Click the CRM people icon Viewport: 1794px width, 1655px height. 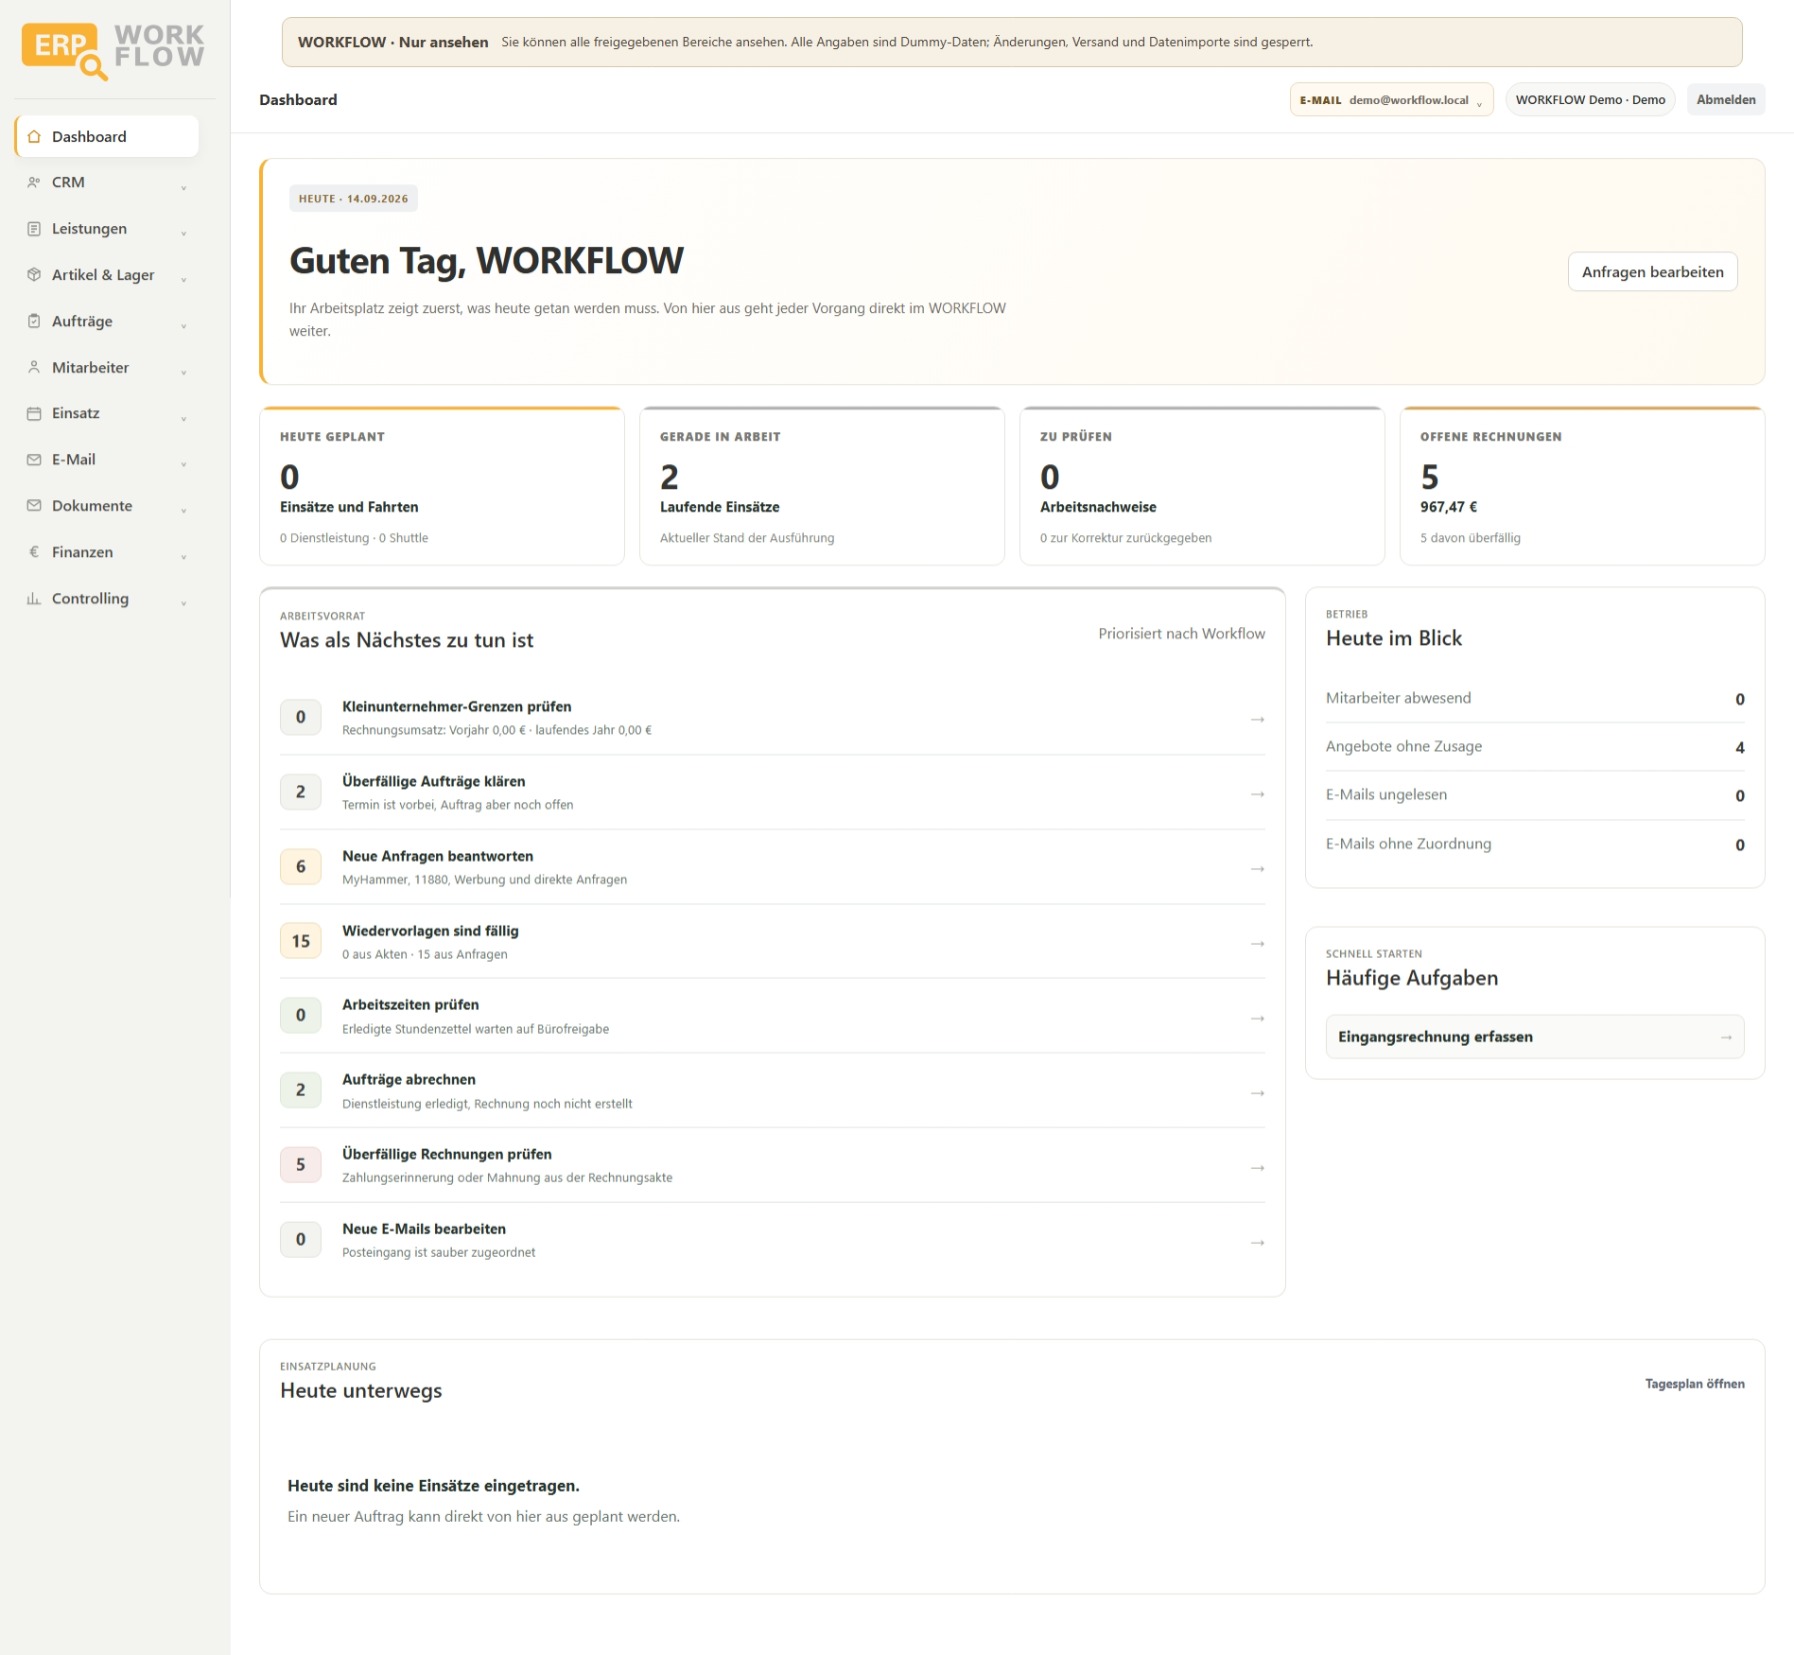[34, 182]
